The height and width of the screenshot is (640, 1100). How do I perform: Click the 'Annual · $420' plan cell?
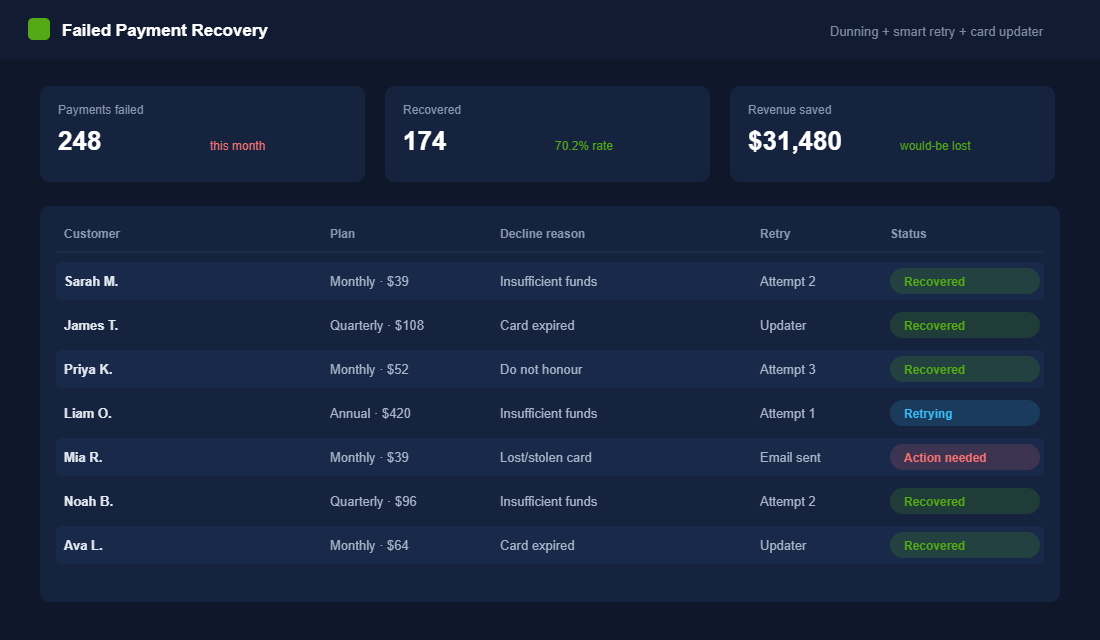370,413
